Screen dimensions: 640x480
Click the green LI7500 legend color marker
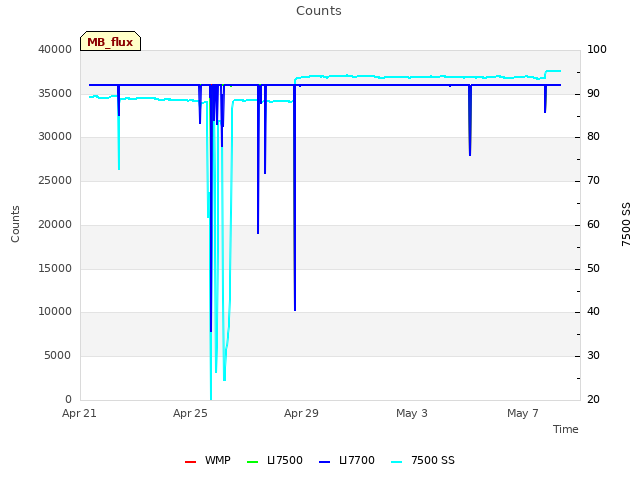[253, 462]
